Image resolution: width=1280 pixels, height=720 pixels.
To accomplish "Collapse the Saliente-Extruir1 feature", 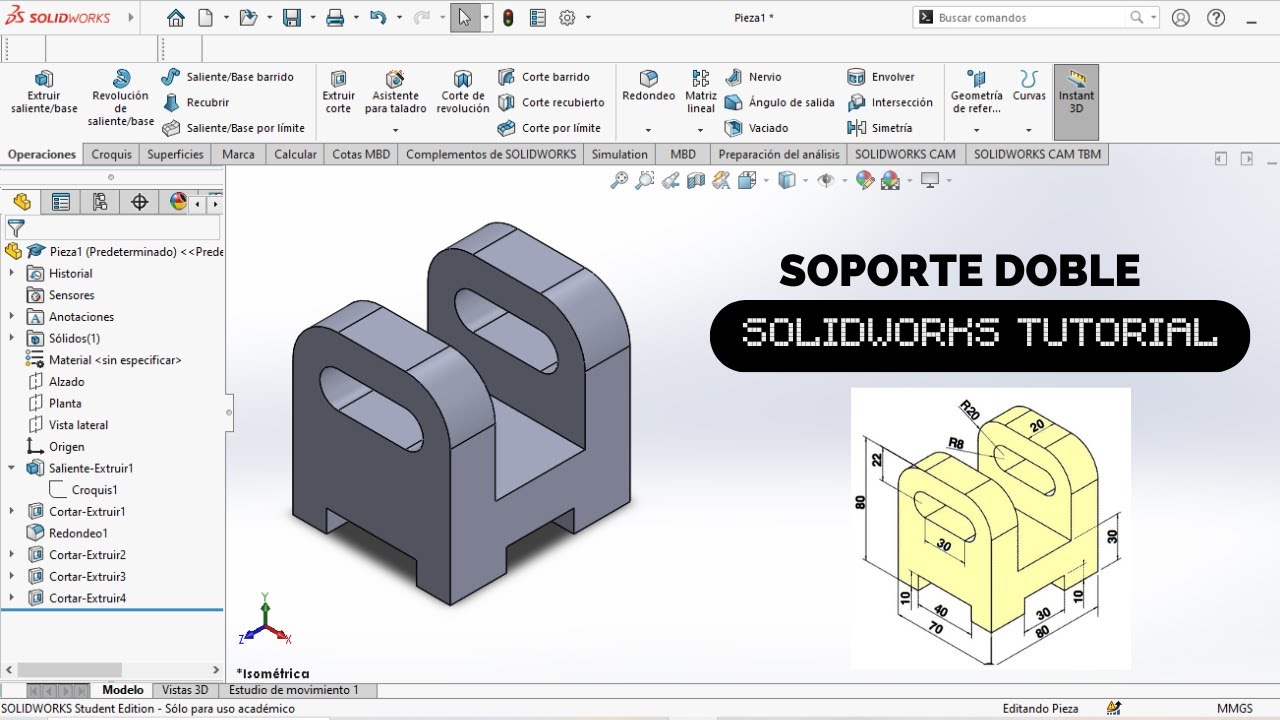I will (12, 468).
